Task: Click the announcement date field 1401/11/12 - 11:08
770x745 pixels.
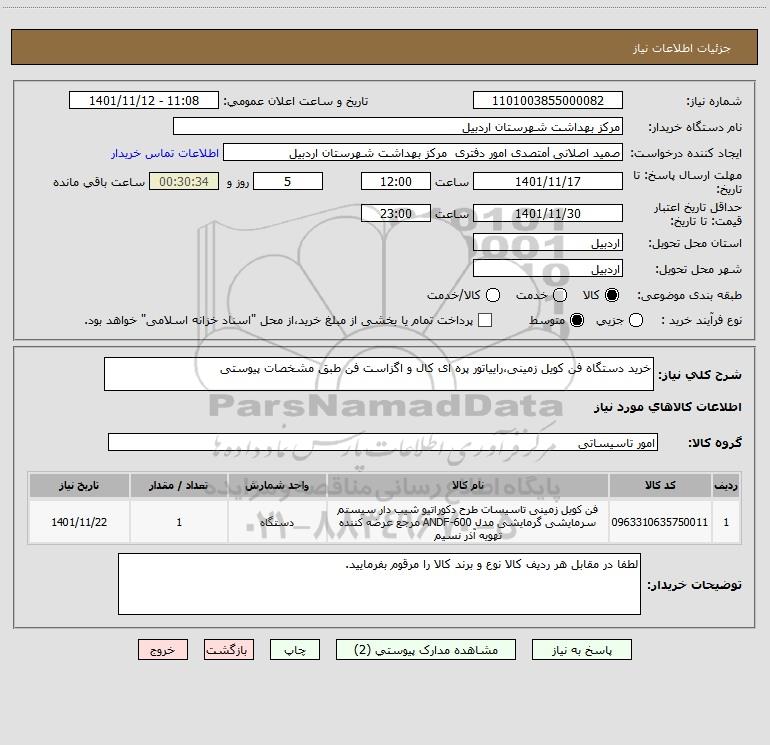Action: coord(144,100)
